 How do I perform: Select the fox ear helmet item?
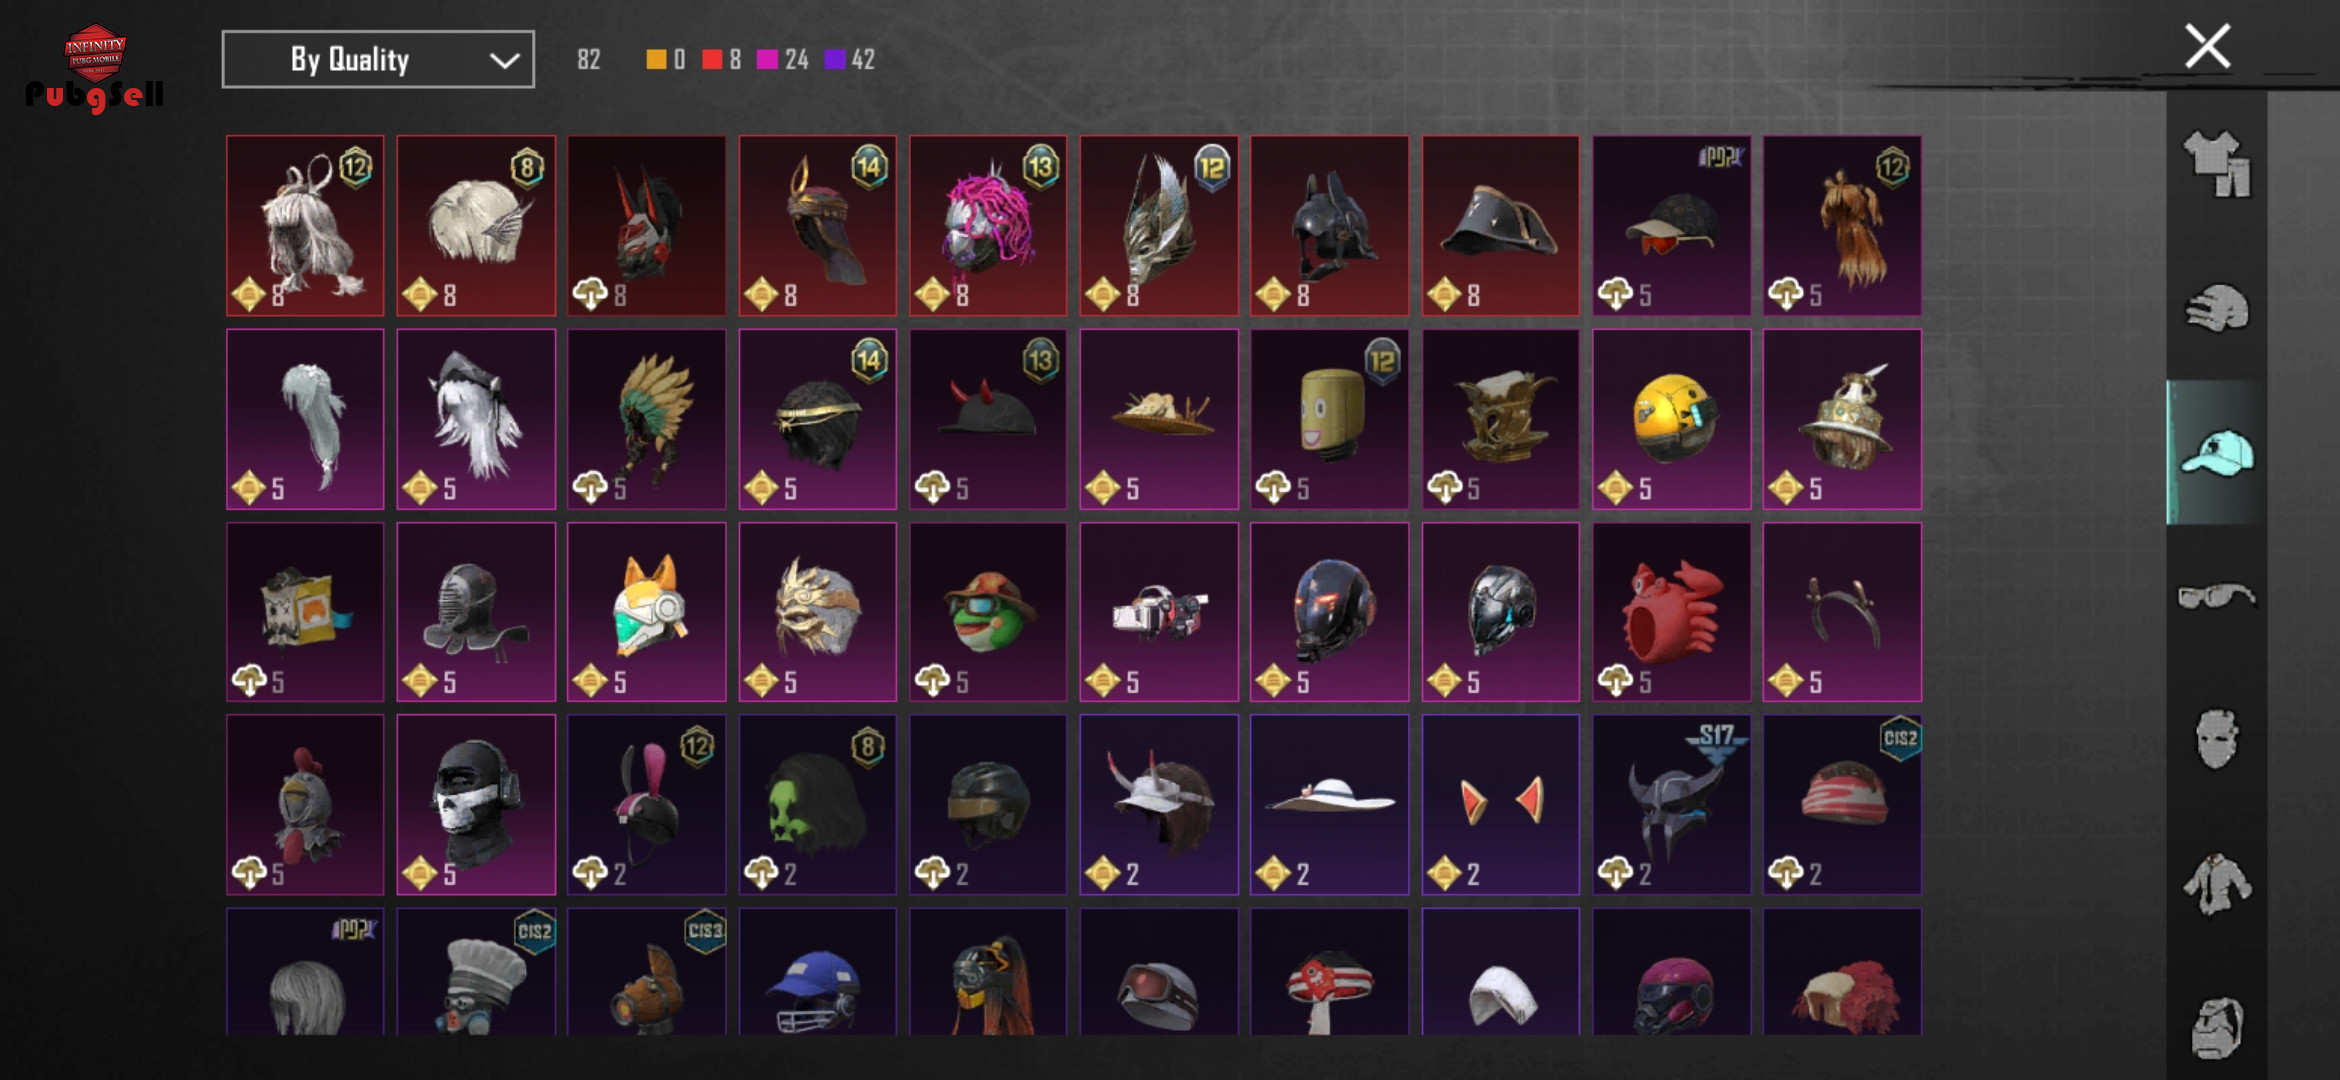click(x=647, y=612)
